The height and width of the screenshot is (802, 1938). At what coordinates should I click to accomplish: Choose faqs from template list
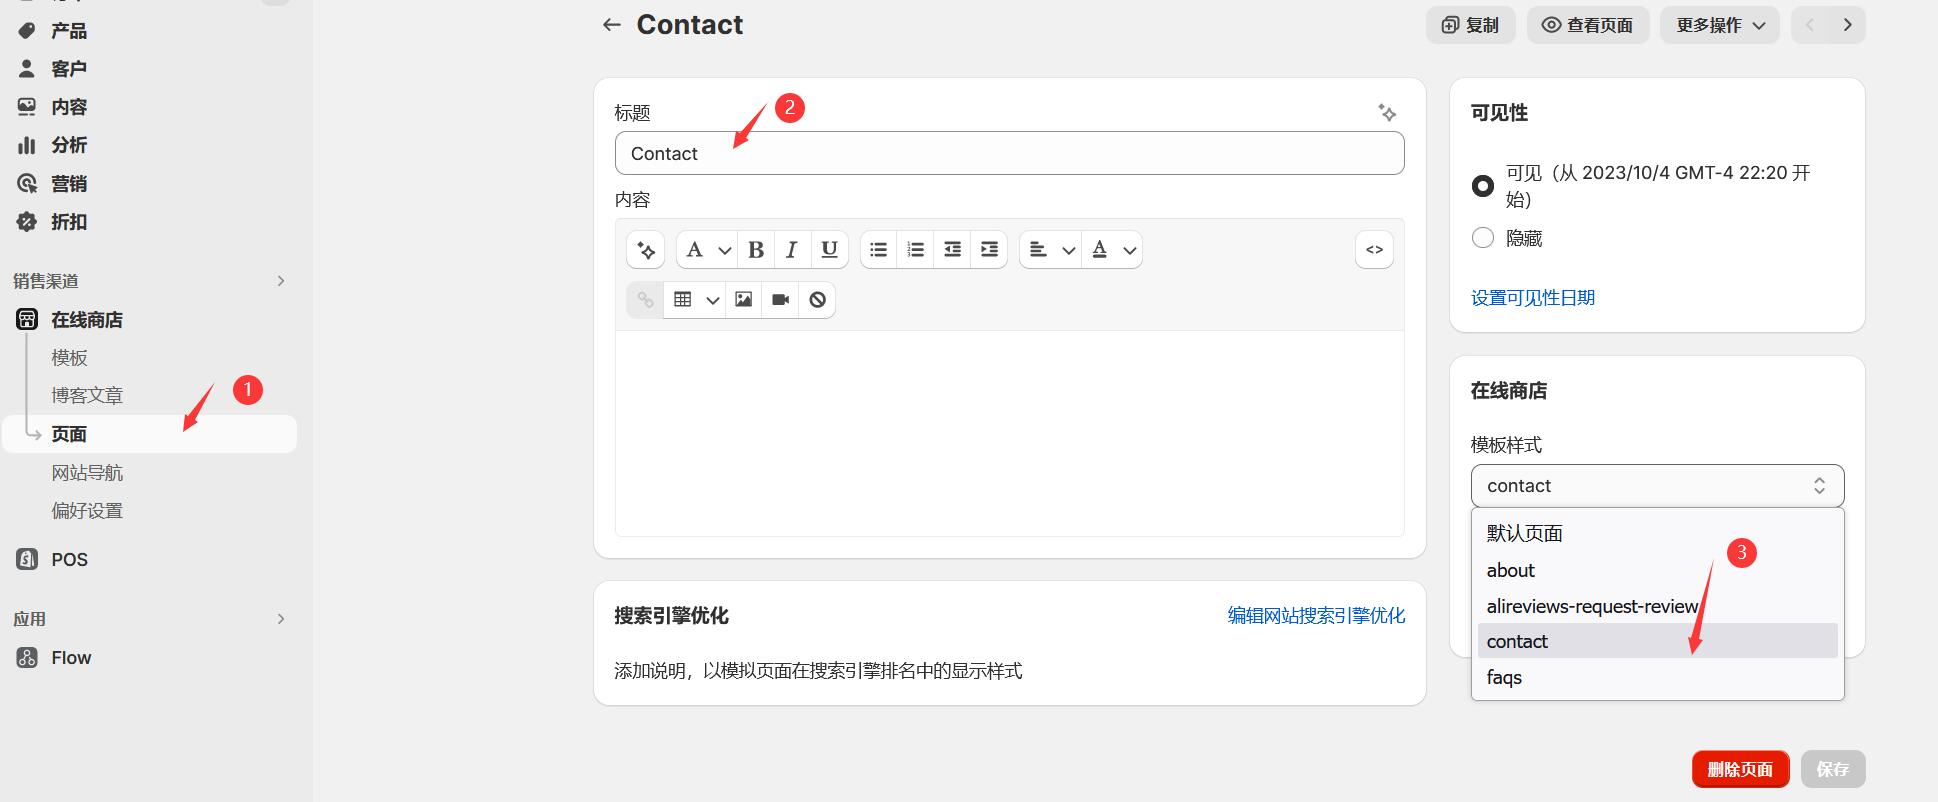click(1504, 678)
